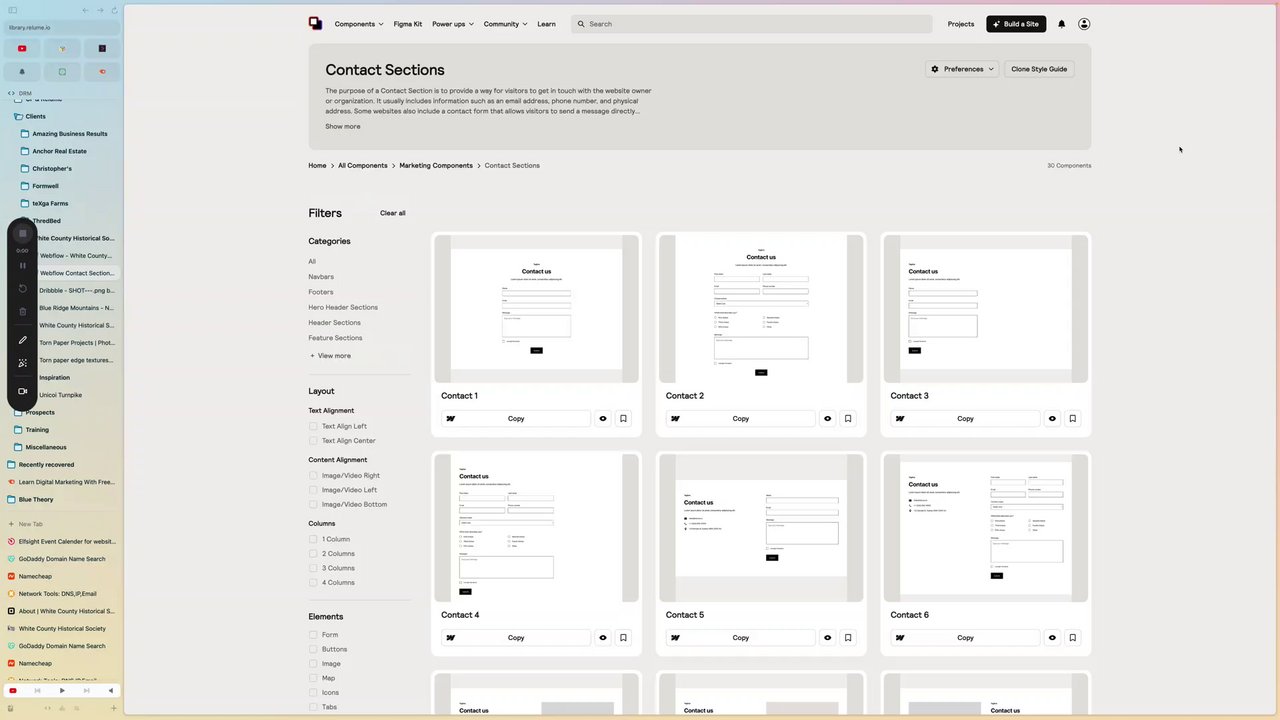Click the Webflow icon on Contact 3 card
Screen dimensions: 1280x720
(900, 419)
